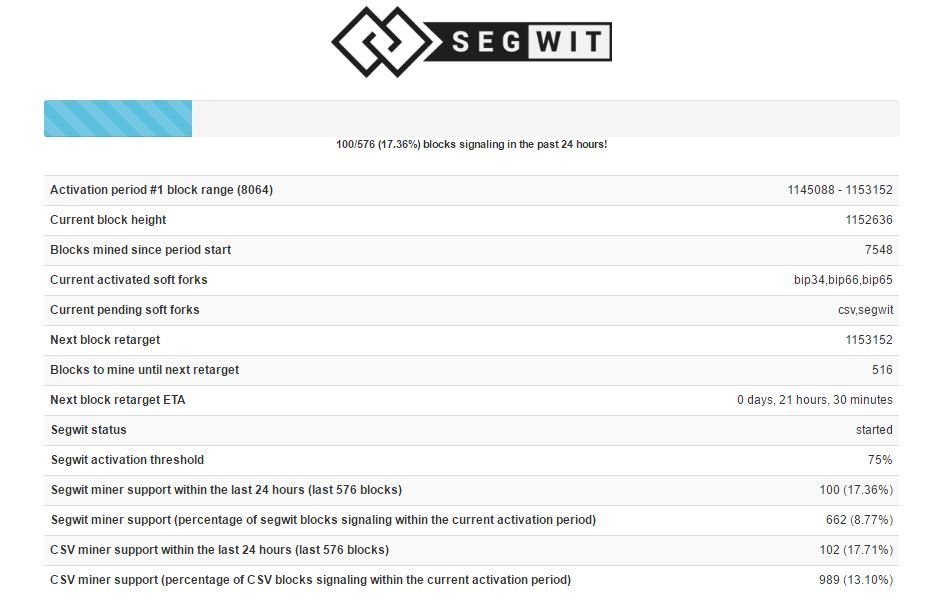The image size is (952, 610).
Task: Click the pending soft forks value csv,segwit
Action: 865,310
